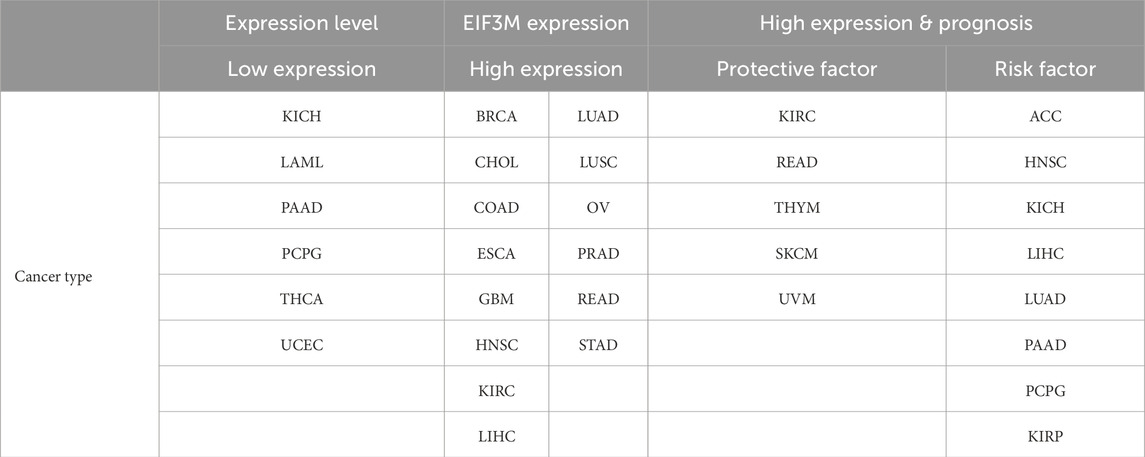This screenshot has width=1145, height=457.
Task: Click the "Cancer type" row label
Action: (53, 276)
